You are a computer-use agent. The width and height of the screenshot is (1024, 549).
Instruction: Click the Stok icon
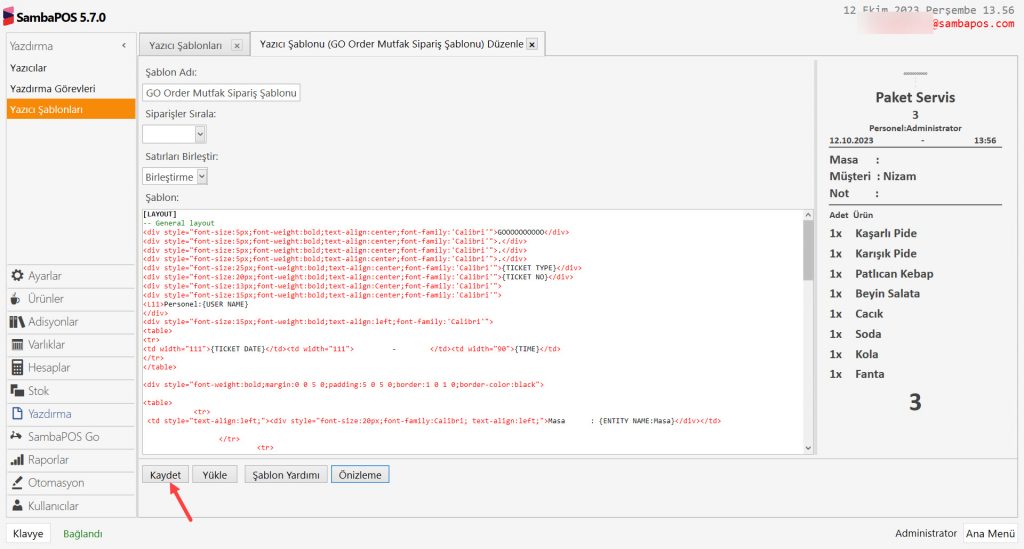(17, 390)
